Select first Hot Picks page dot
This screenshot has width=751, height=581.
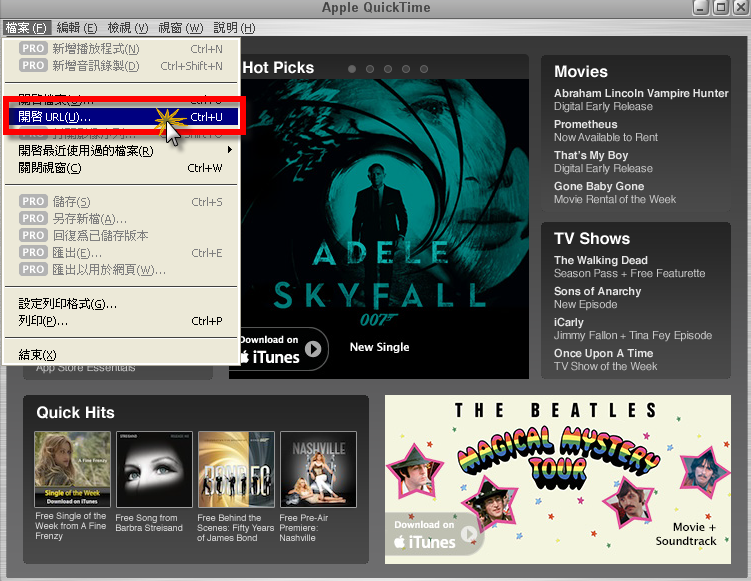pyautogui.click(x=352, y=69)
